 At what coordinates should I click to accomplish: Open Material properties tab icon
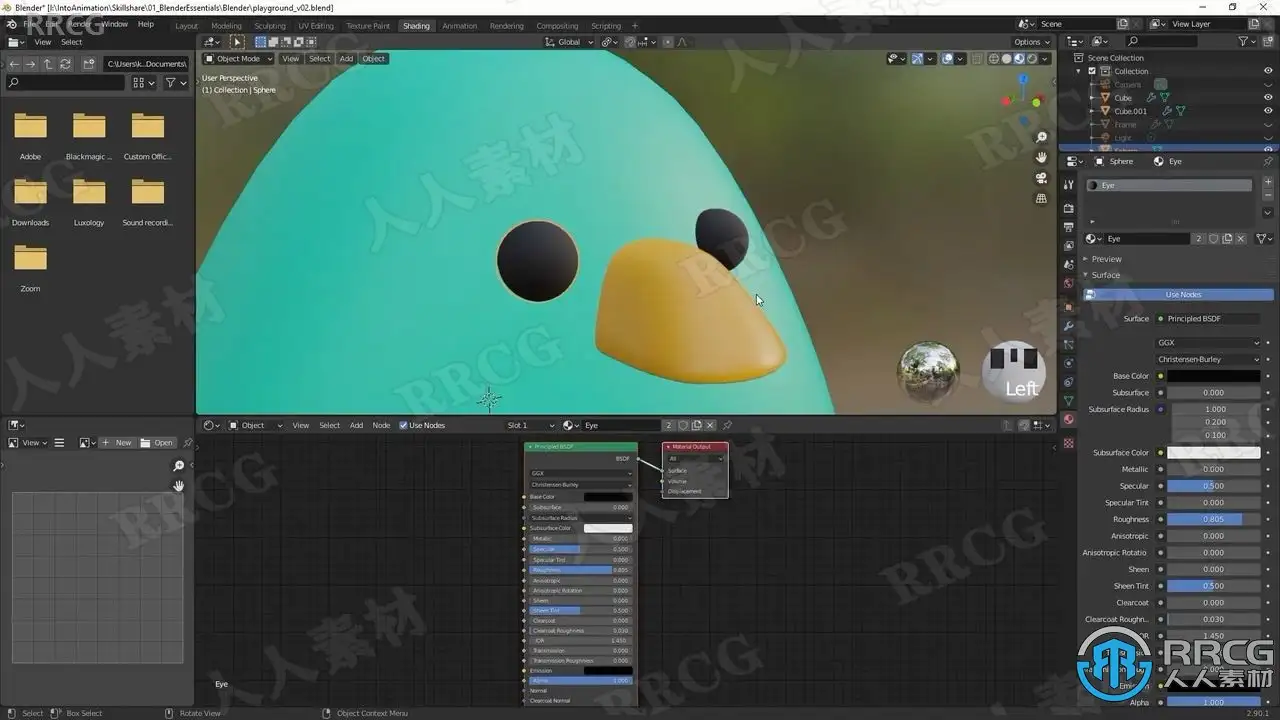point(1069,420)
